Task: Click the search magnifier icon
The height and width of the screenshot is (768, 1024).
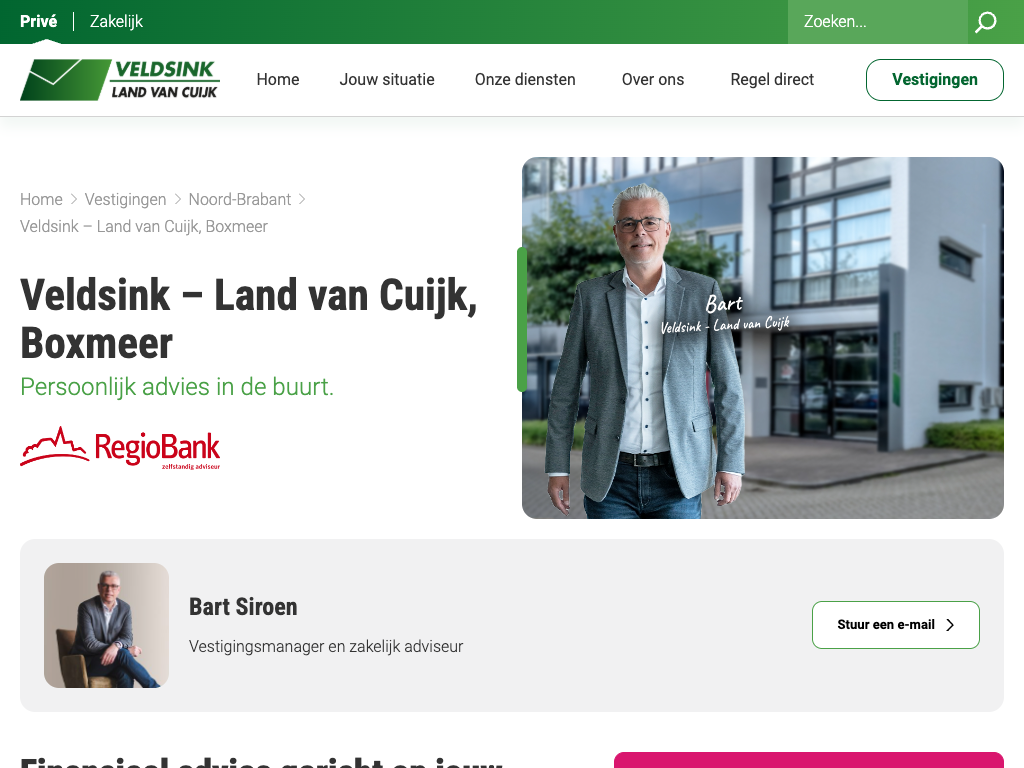Action: click(x=985, y=22)
